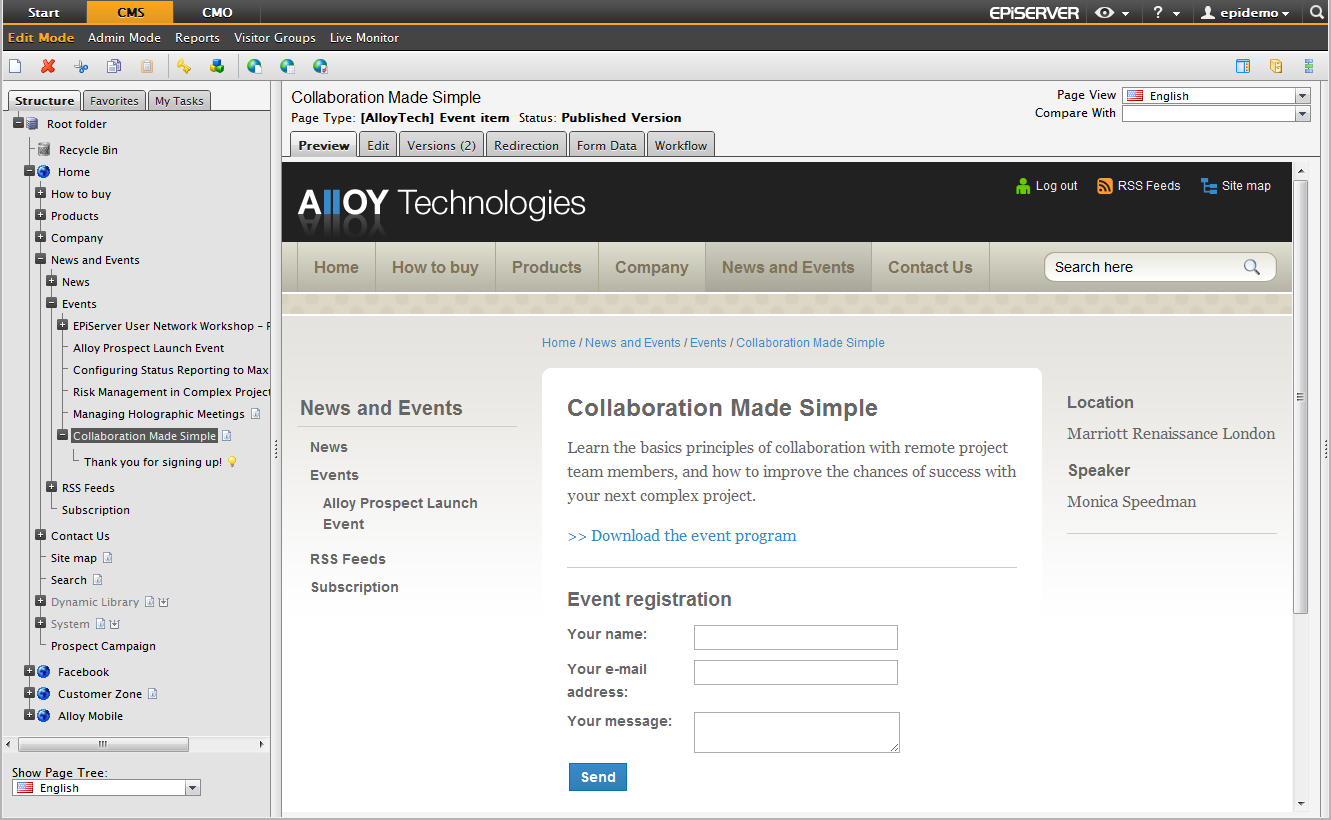Viewport: 1331px width, 820px height.
Task: Copy the page using copy icon
Action: (112, 65)
